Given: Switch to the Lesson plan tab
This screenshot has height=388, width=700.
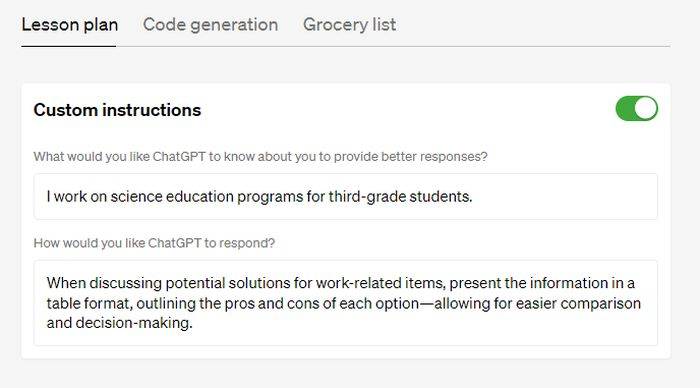Looking at the screenshot, I should coord(70,25).
